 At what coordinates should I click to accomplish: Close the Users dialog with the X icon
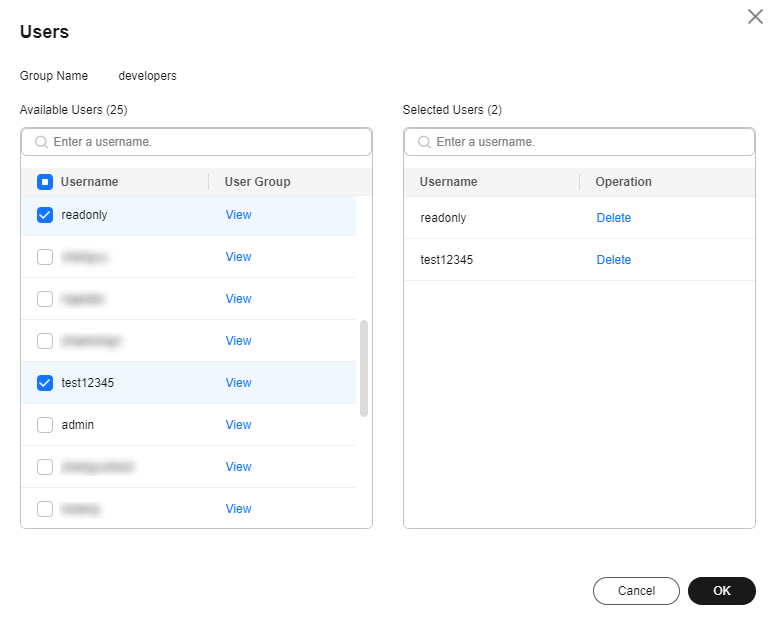pos(755,17)
